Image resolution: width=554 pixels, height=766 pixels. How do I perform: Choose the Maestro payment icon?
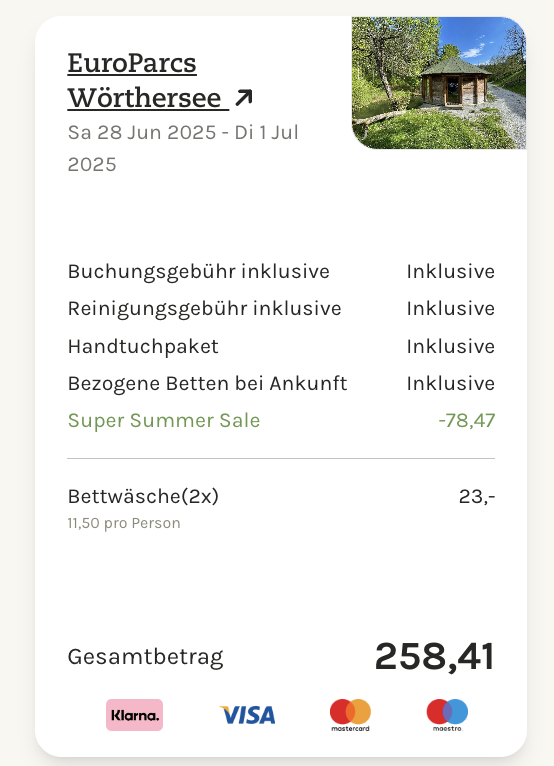click(x=447, y=715)
